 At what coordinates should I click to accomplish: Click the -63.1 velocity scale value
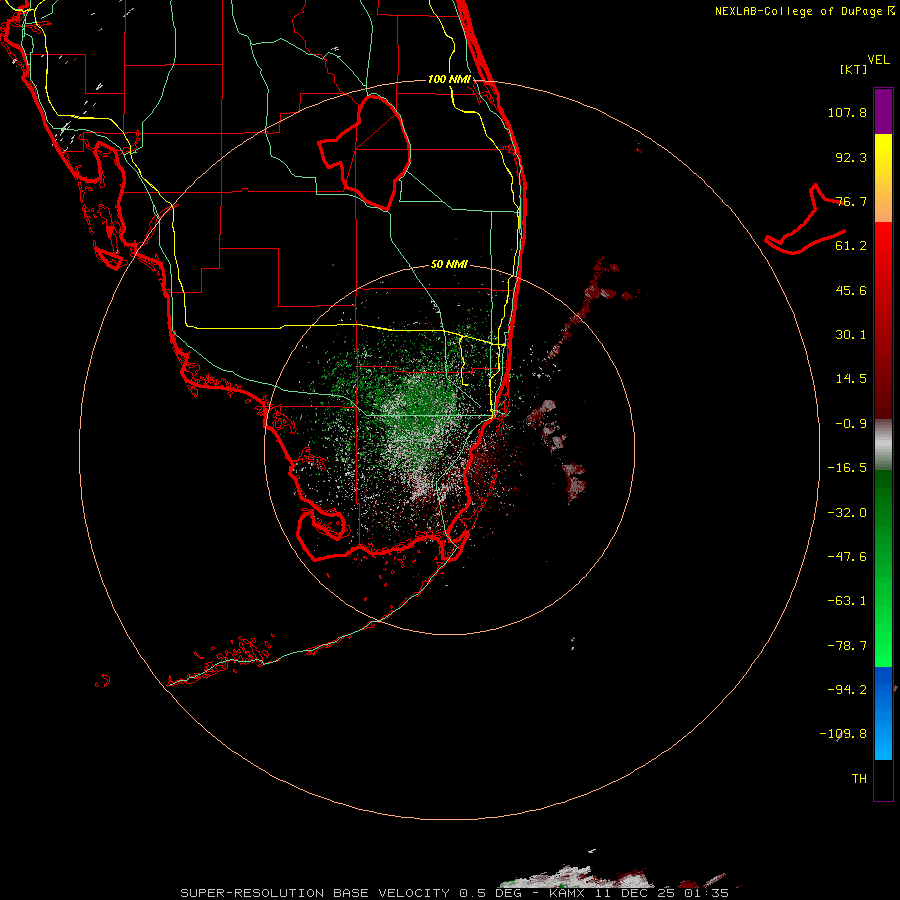tap(847, 601)
